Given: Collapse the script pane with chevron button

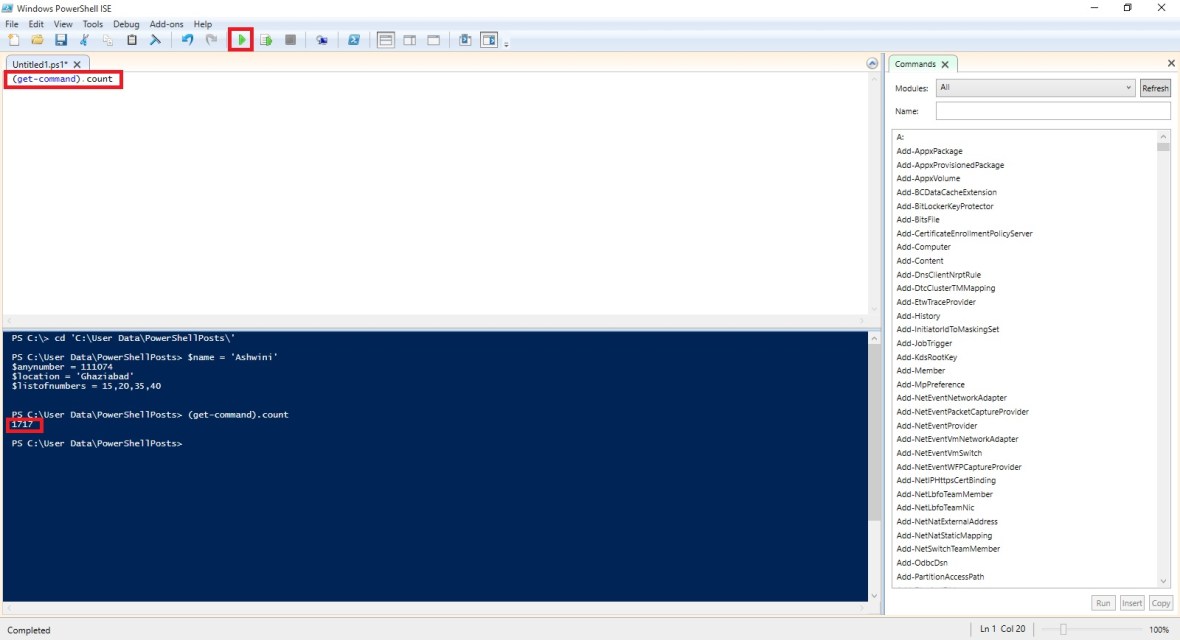Looking at the screenshot, I should tap(872, 64).
